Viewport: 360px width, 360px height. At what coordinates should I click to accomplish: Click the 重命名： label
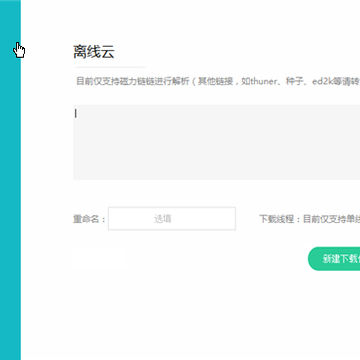click(x=89, y=219)
